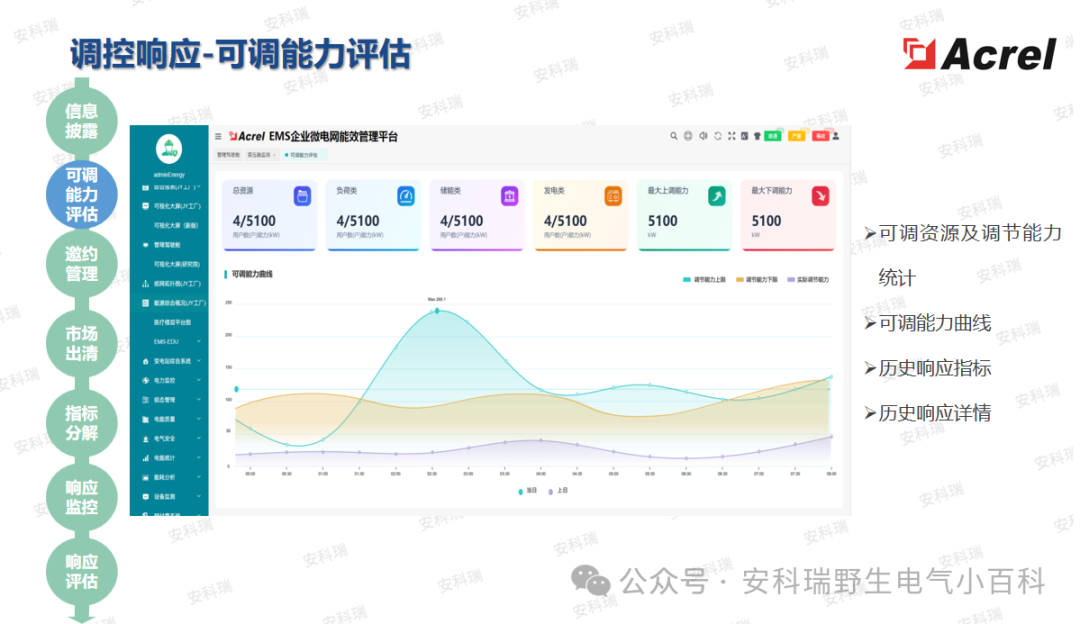1080x624 pixels.
Task: Click the 最大上调能力 5100 value card
Action: [684, 214]
